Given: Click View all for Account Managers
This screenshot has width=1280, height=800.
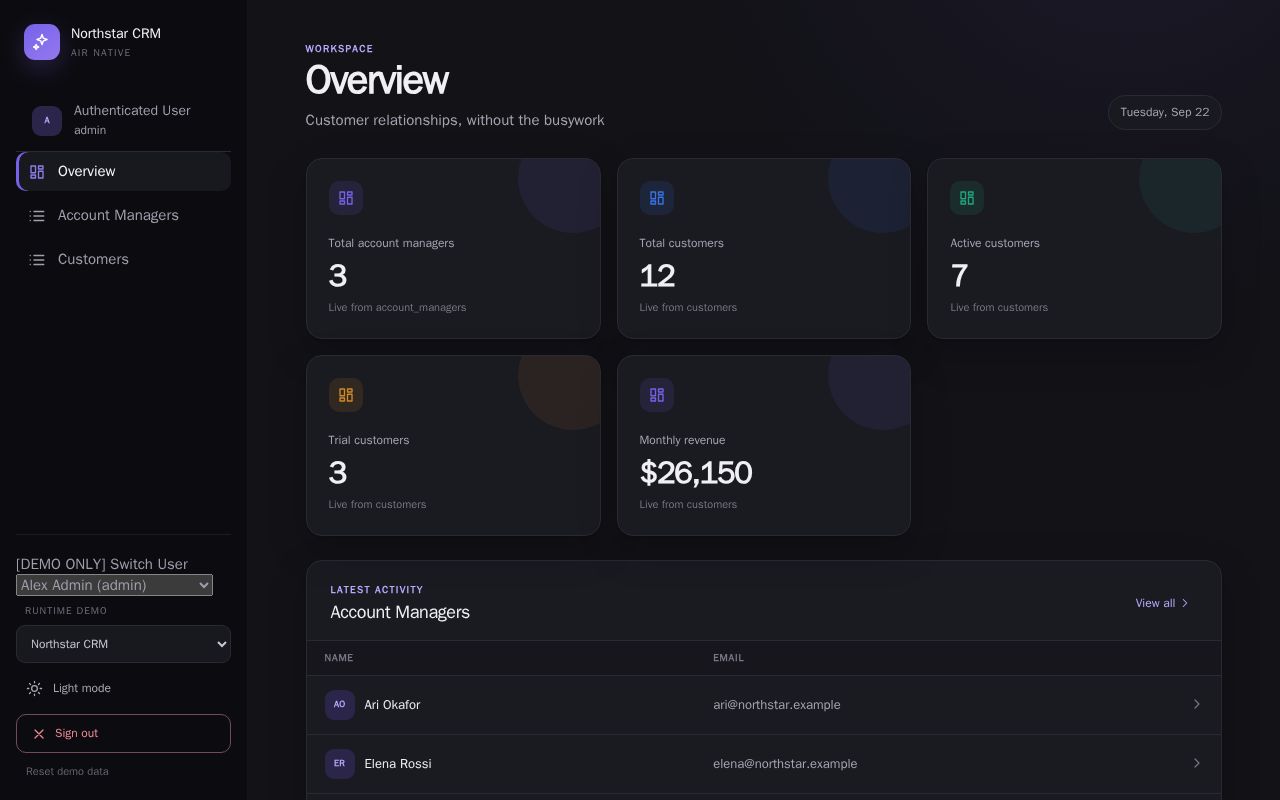Looking at the screenshot, I should click(x=1162, y=603).
